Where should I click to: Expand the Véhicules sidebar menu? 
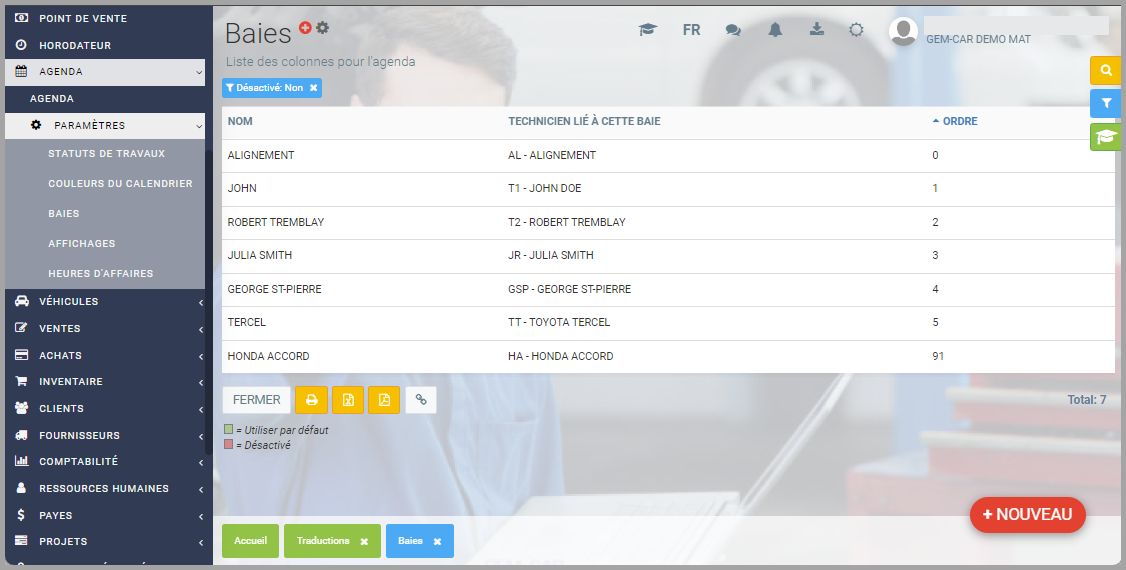108,302
